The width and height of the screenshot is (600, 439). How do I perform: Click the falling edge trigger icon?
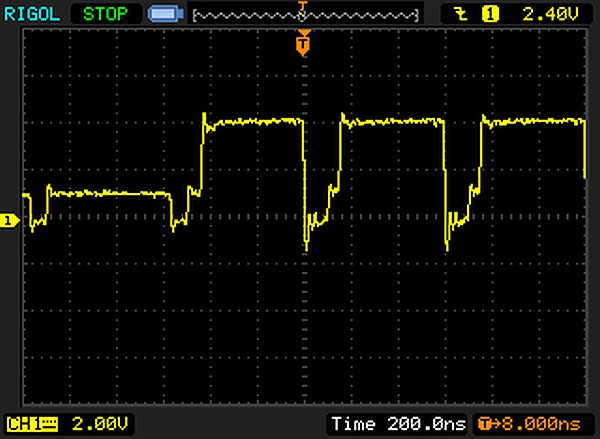[460, 14]
